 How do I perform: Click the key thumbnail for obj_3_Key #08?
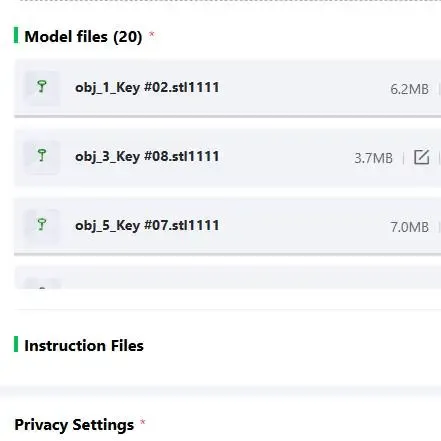coord(42,157)
